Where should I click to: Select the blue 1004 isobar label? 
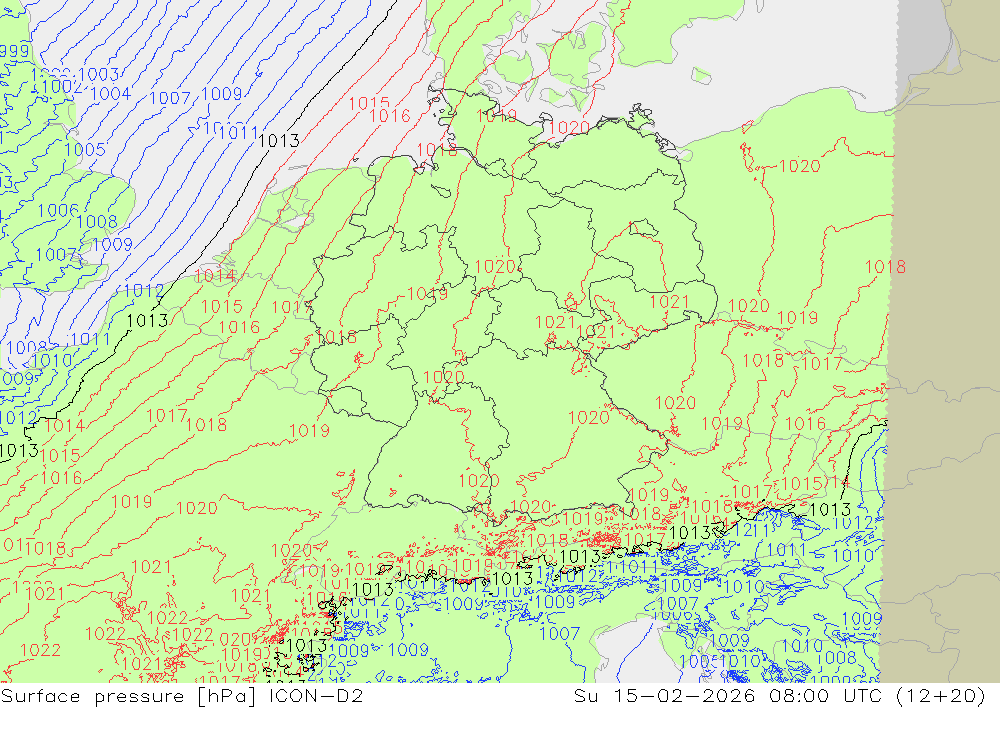coord(110,94)
